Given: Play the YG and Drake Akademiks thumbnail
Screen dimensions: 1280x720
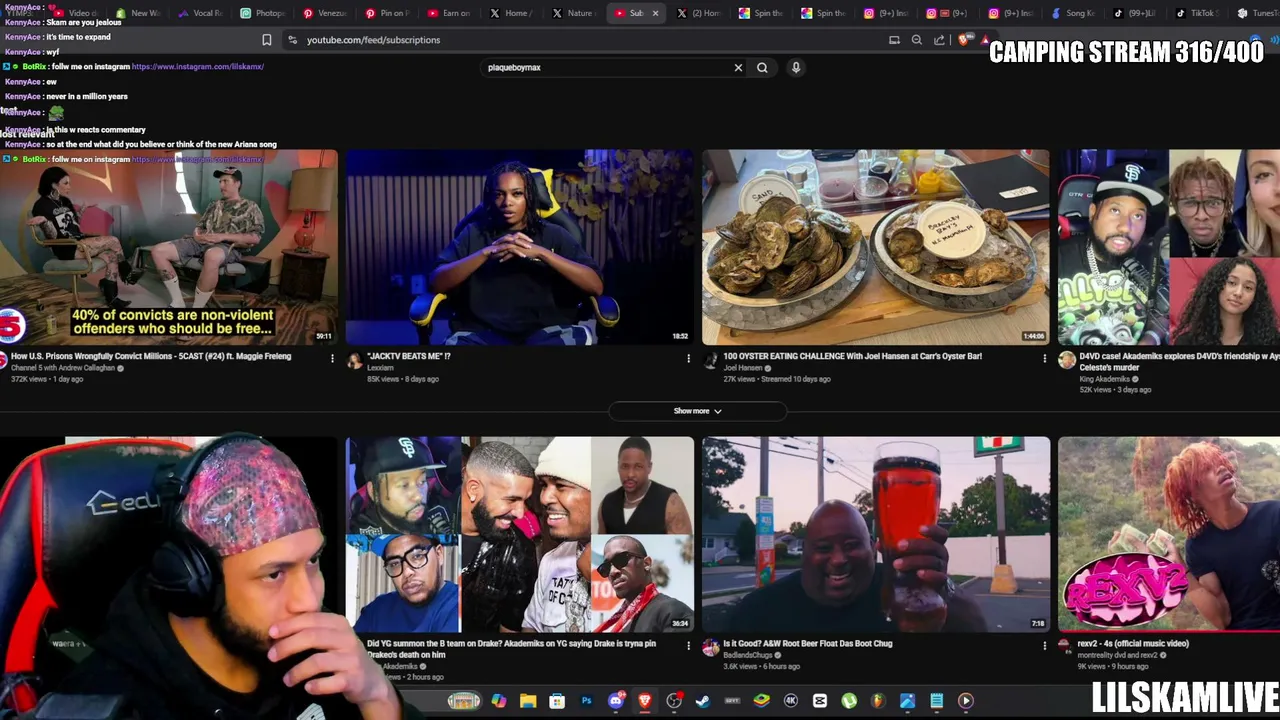Looking at the screenshot, I should pos(519,534).
